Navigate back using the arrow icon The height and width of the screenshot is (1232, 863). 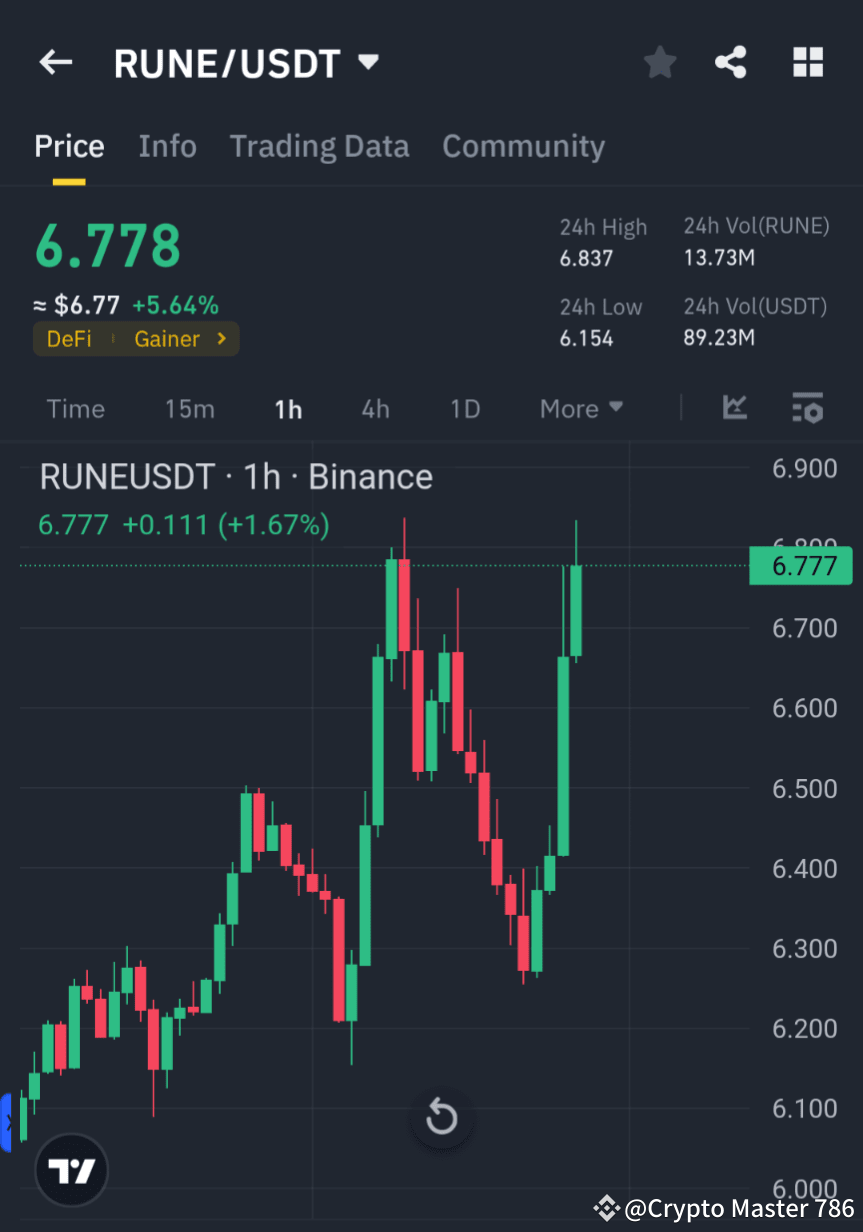click(x=55, y=62)
